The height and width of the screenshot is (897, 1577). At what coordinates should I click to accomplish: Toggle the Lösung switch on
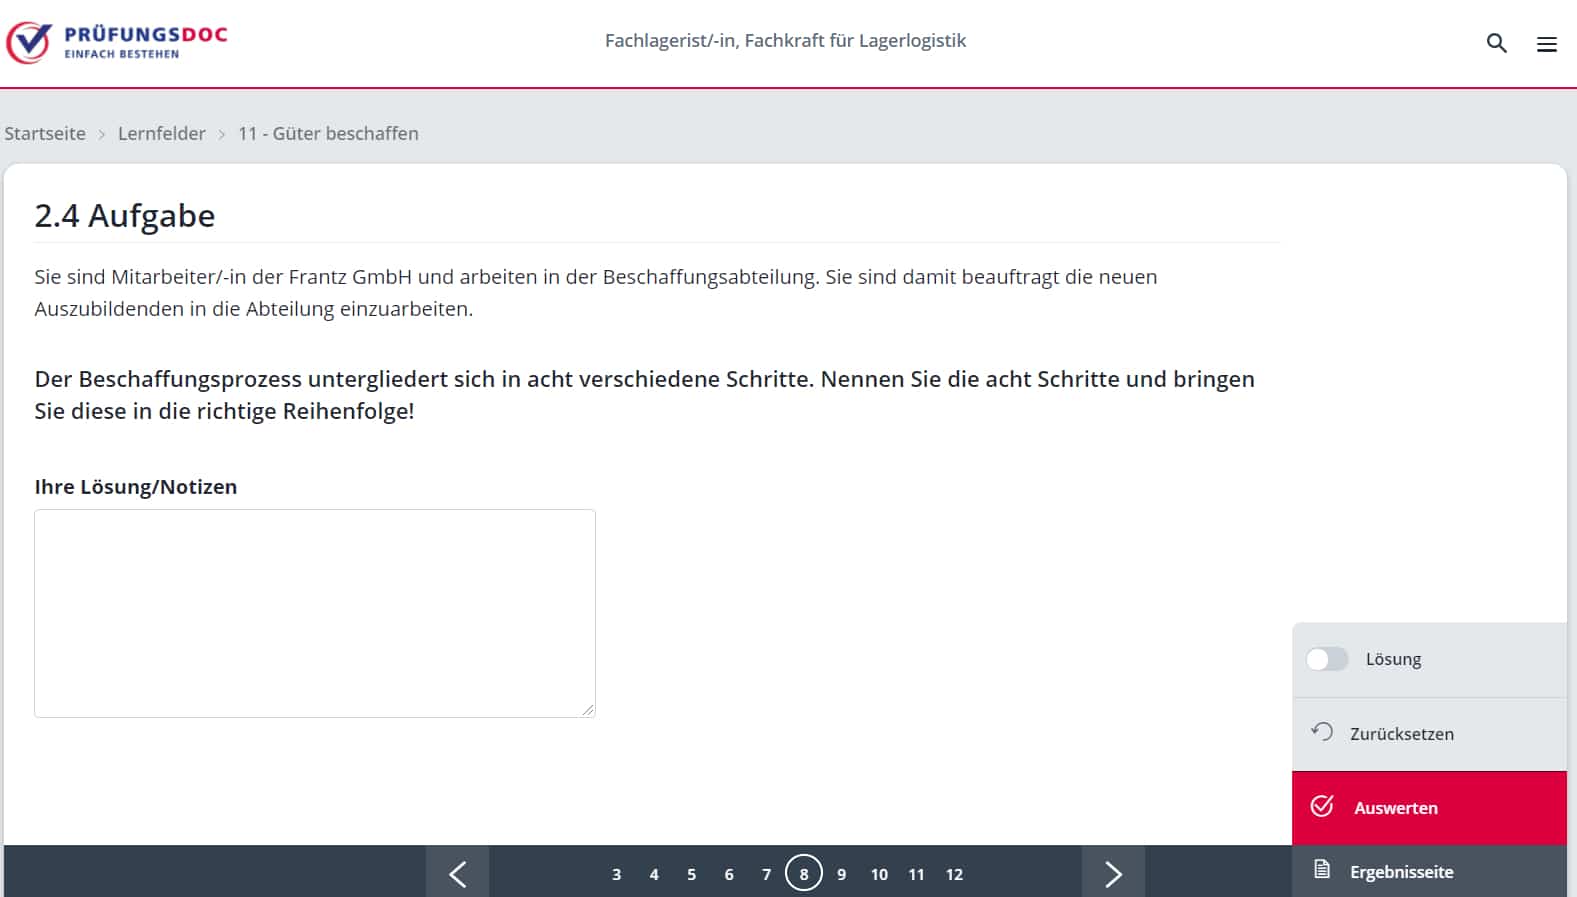click(1327, 659)
